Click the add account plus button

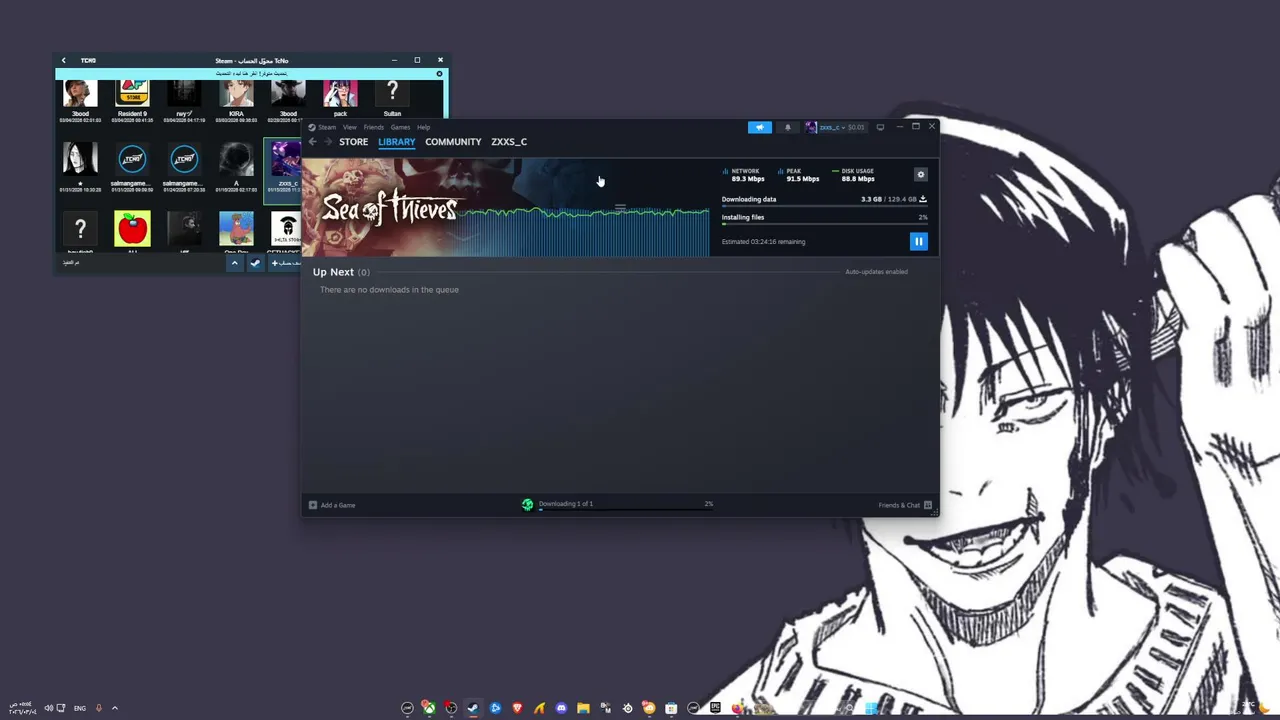coord(285,263)
